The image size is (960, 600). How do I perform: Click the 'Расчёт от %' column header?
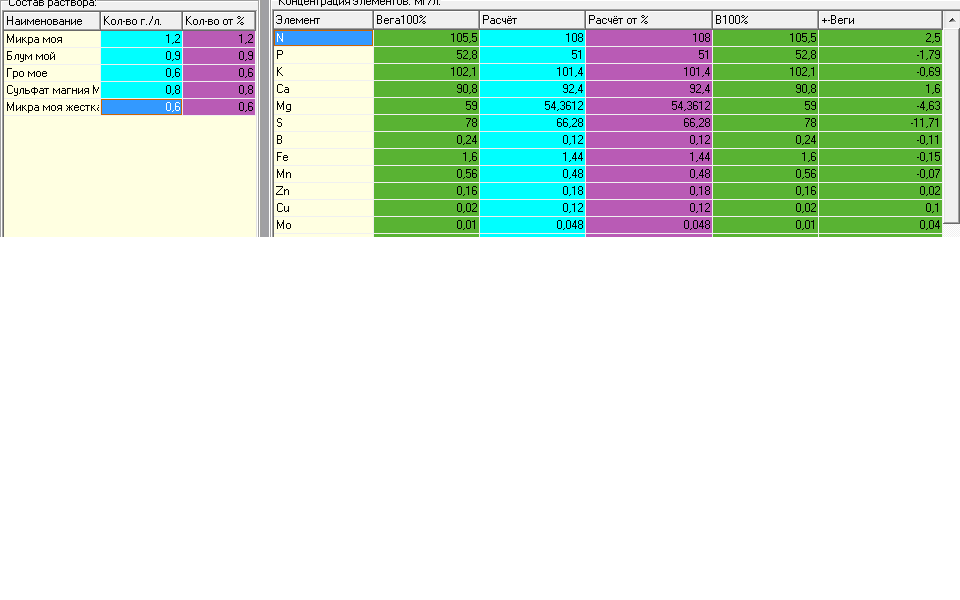pos(649,20)
